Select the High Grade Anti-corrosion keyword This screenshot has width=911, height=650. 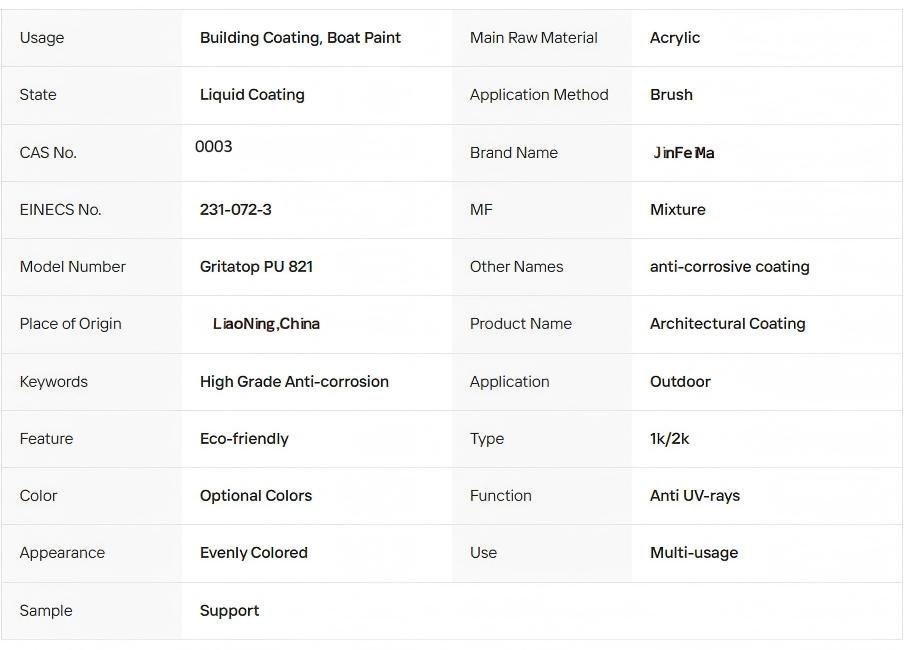coord(294,382)
